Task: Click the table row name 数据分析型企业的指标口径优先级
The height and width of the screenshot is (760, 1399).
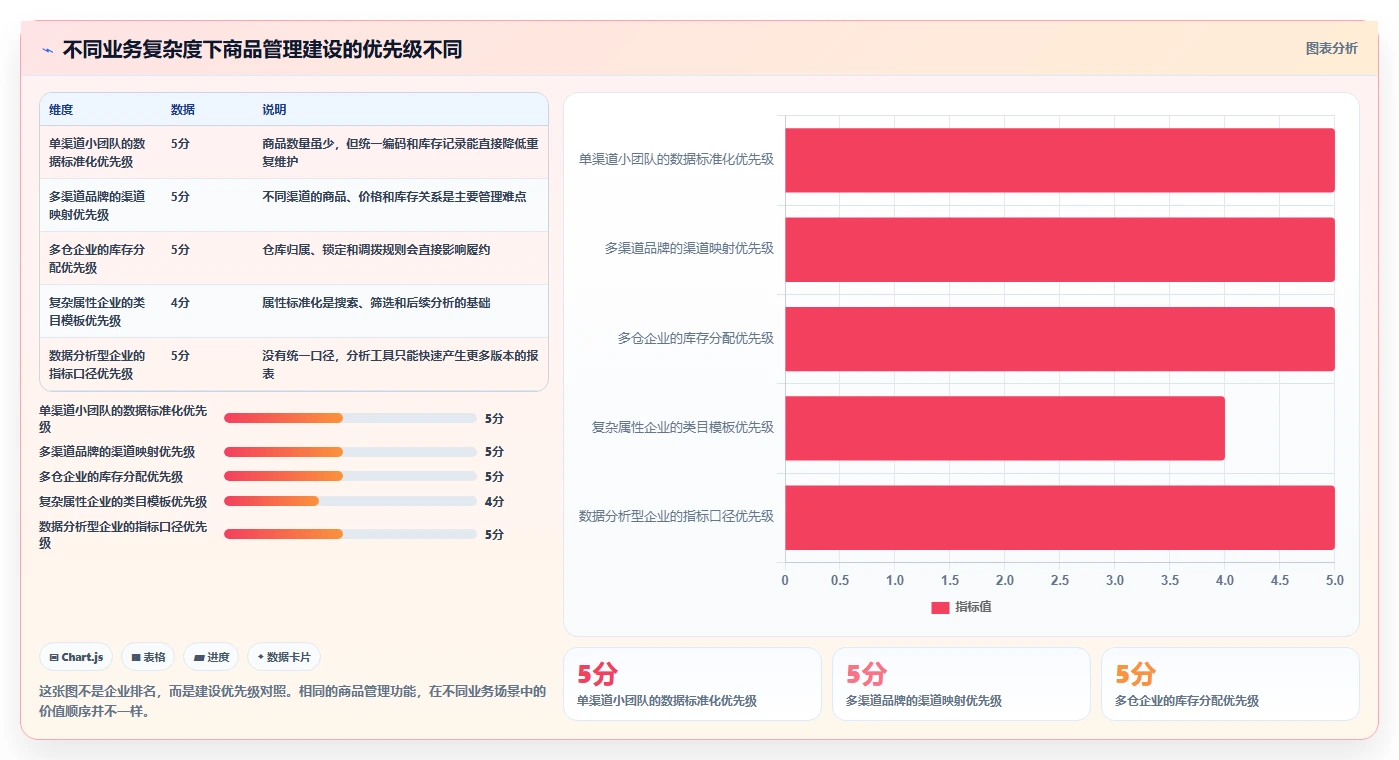Action: [97, 365]
